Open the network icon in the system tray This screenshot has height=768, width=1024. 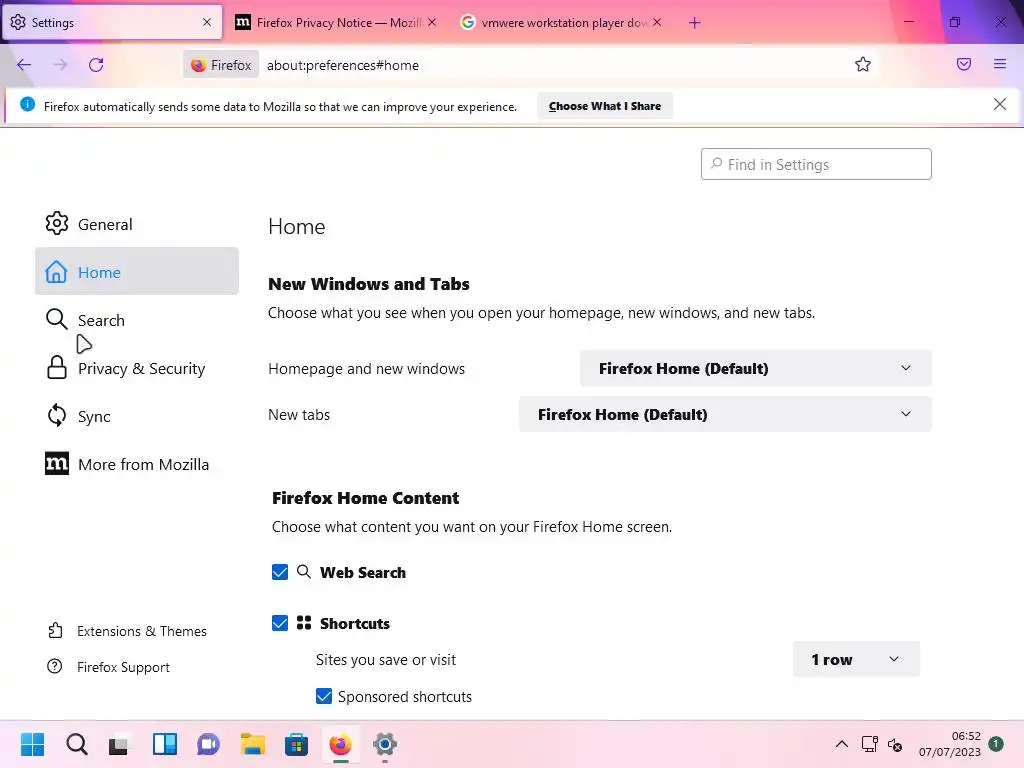coord(869,744)
